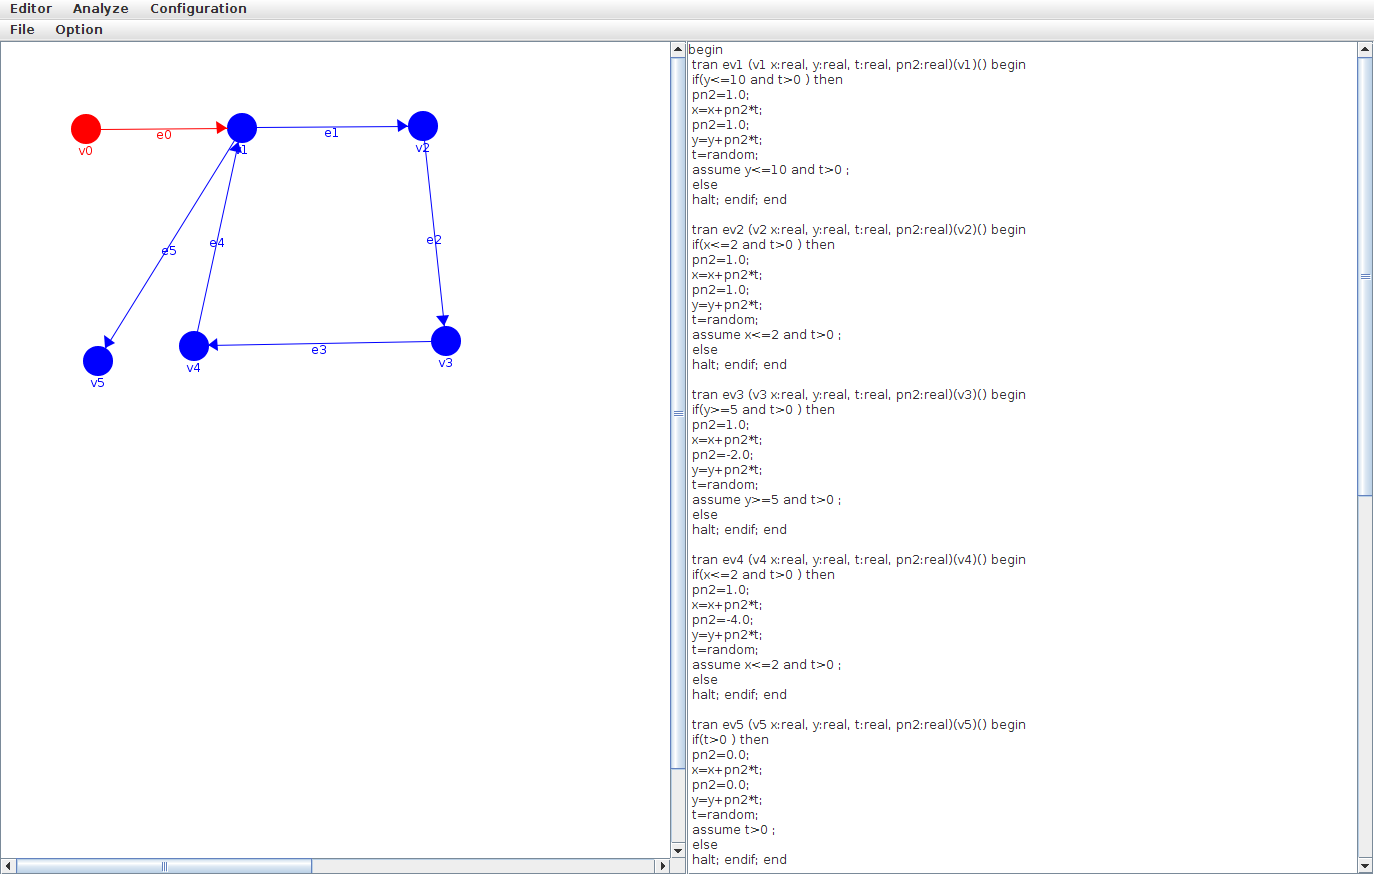Click the edge label e4
The width and height of the screenshot is (1374, 874).
coord(217,243)
